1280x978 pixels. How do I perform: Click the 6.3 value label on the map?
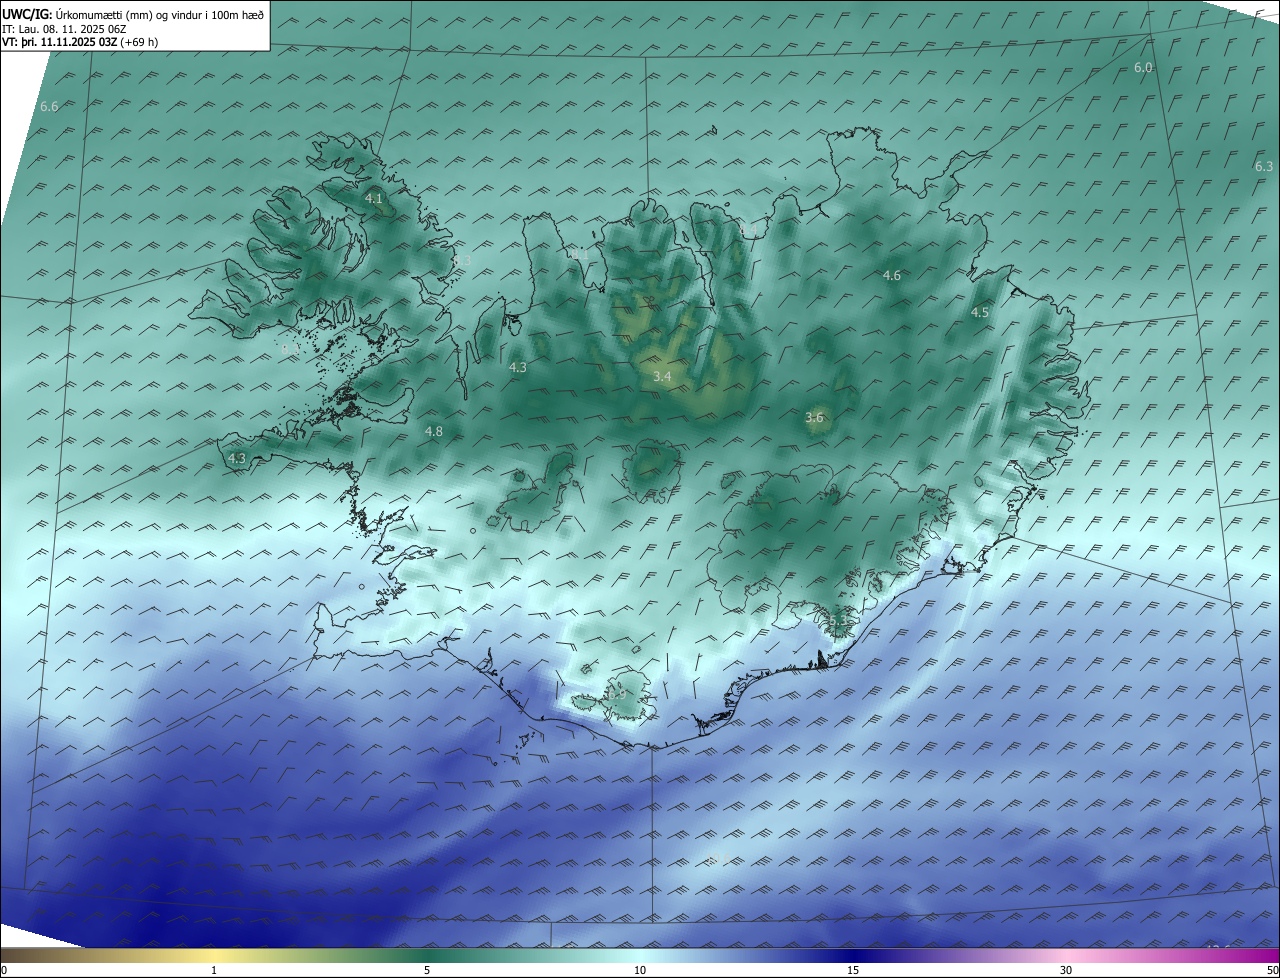pyautogui.click(x=1264, y=166)
